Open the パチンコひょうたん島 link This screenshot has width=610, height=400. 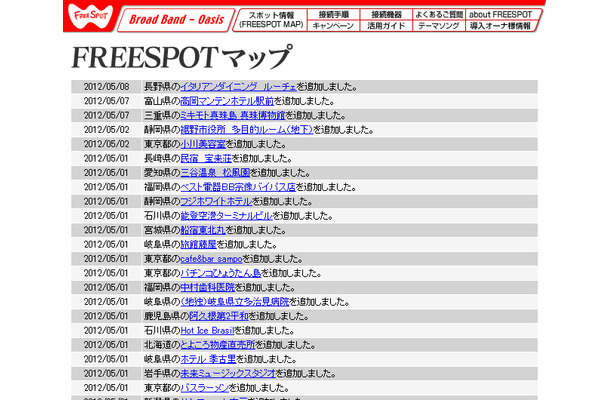coord(221,273)
